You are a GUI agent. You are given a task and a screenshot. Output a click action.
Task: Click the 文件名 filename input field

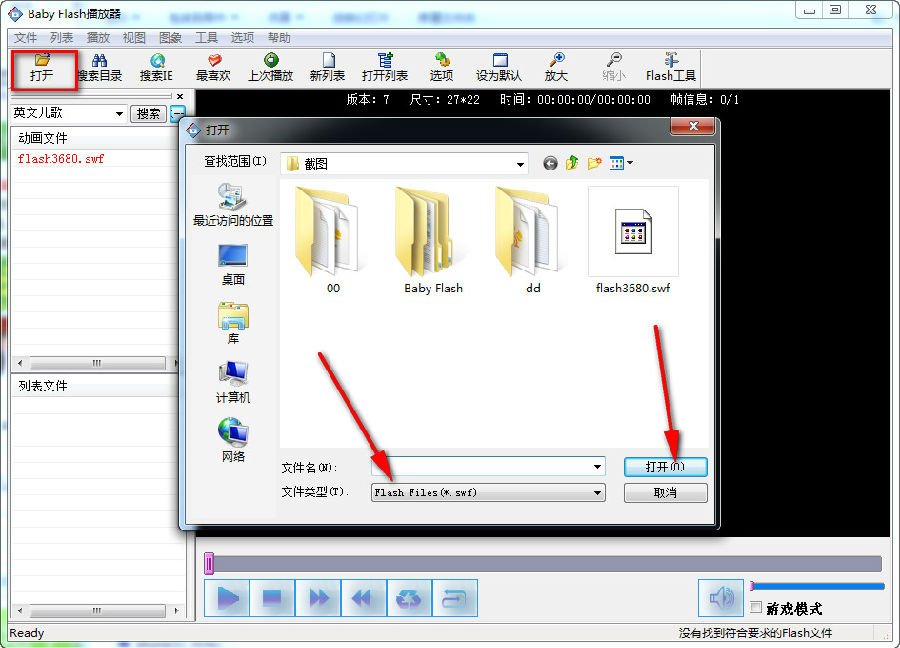tap(488, 467)
